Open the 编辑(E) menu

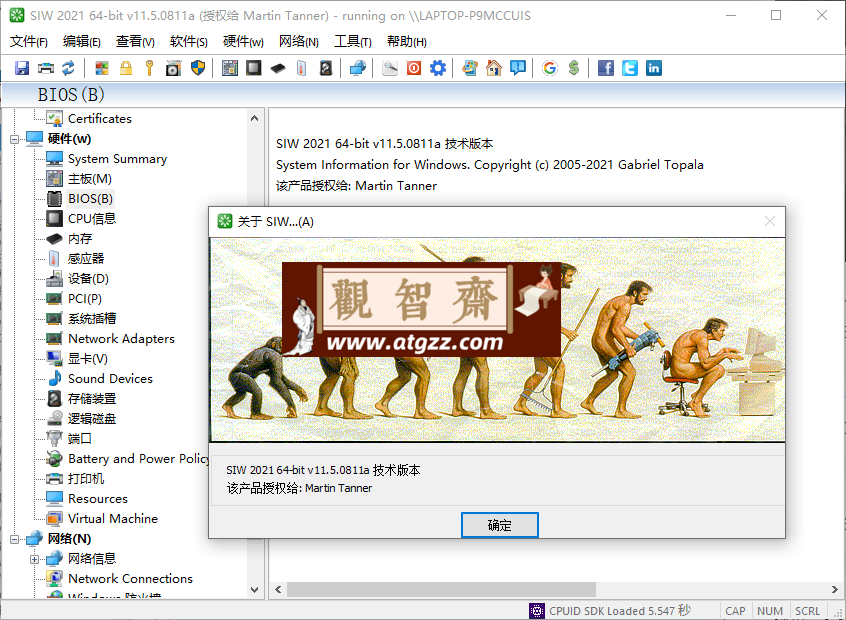(81, 42)
